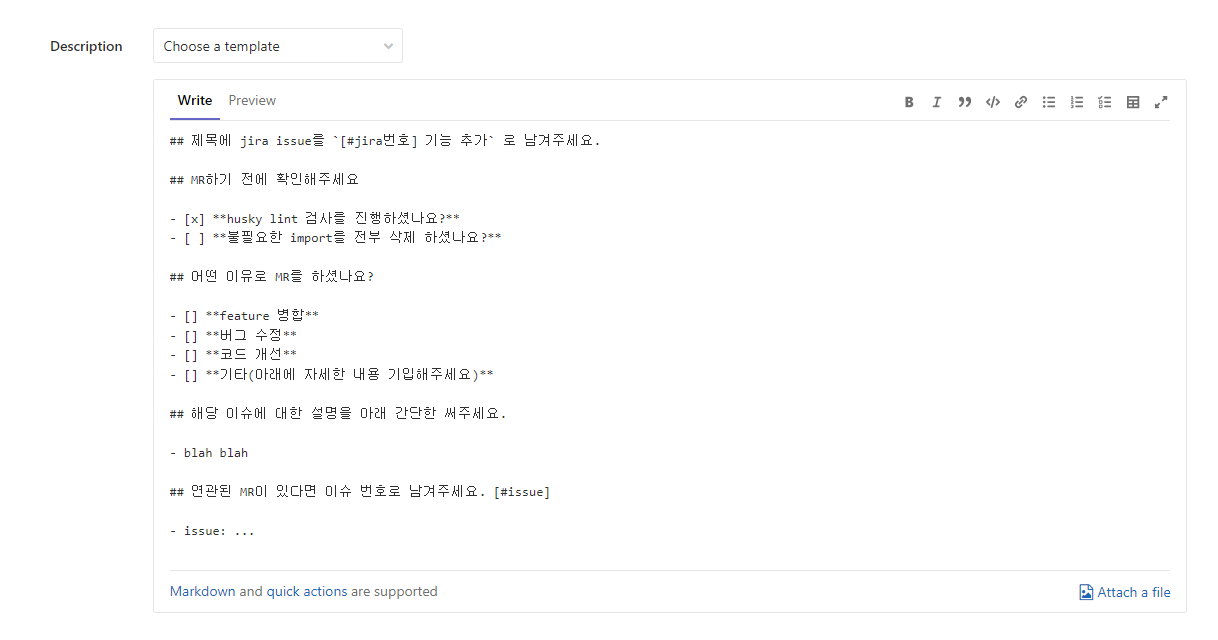Add a numbered list icon

[1077, 102]
